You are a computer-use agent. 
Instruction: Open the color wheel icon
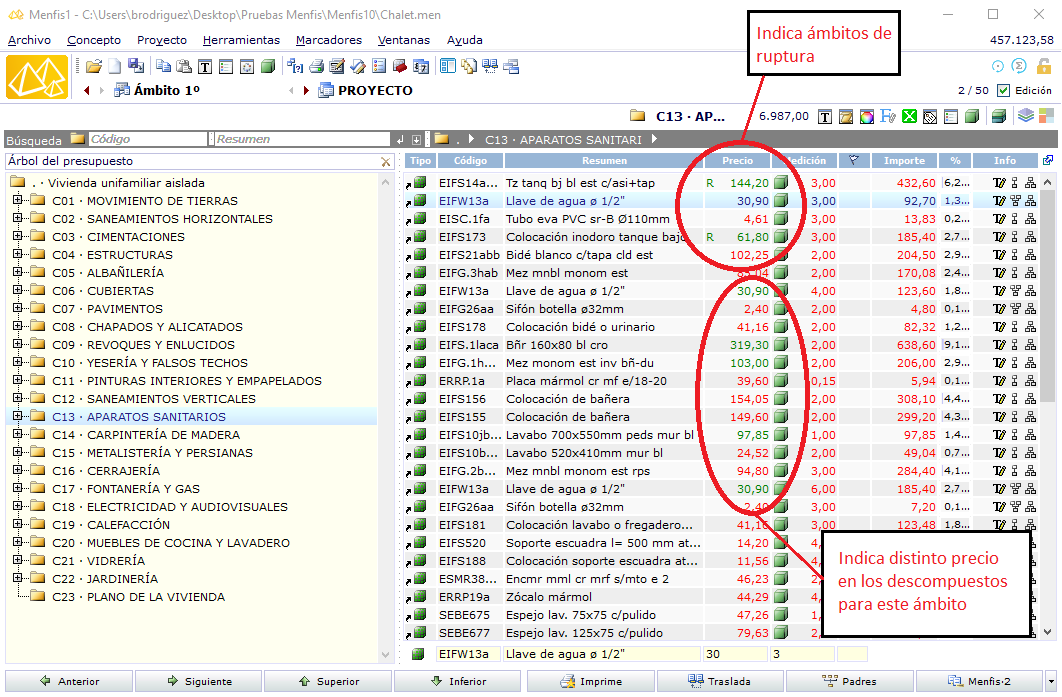[867, 117]
